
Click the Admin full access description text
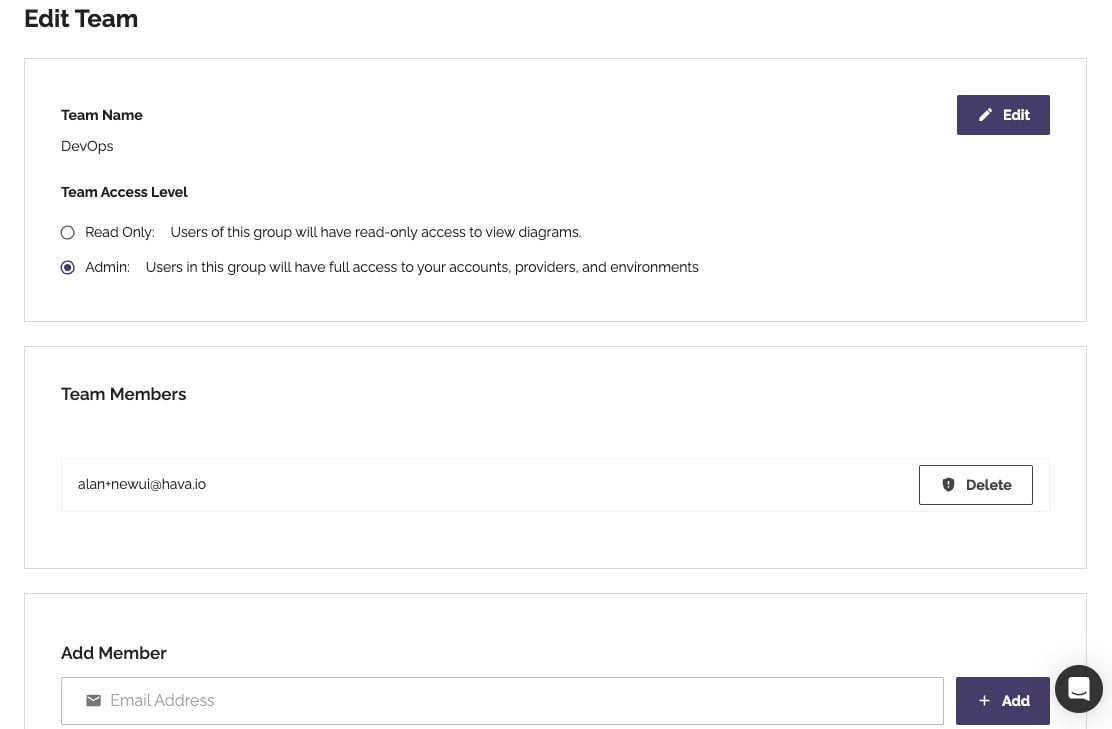422,267
